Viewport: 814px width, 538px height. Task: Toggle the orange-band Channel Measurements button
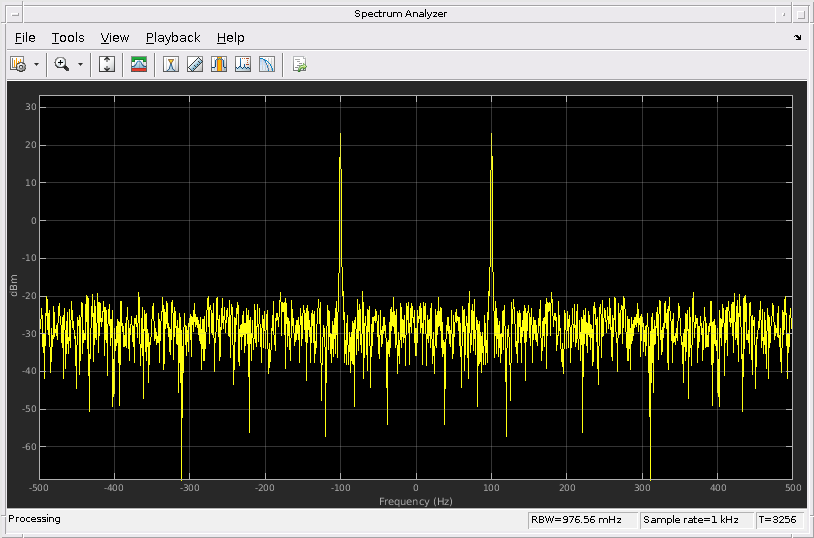point(219,64)
